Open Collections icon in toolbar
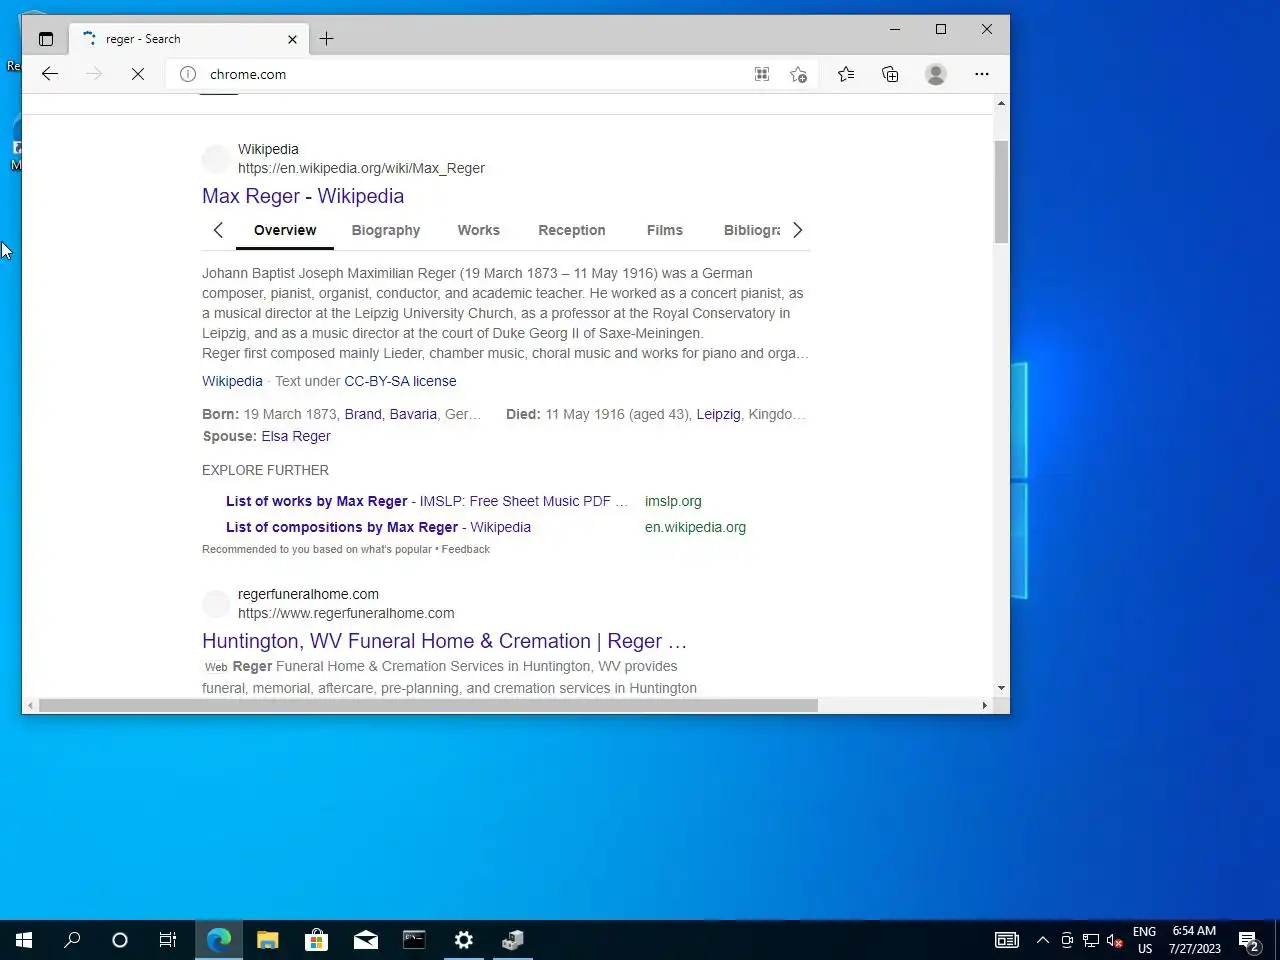Screen dimensions: 1280x960 (890, 74)
